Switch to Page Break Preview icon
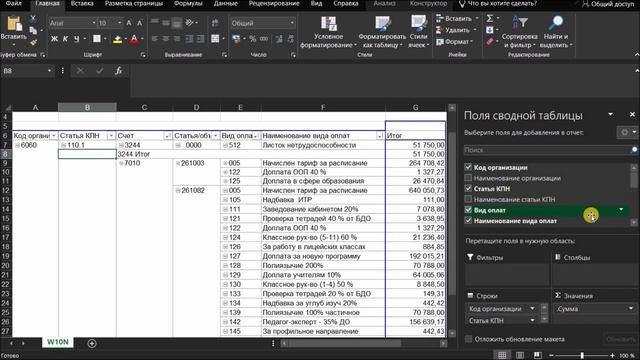This screenshot has height=360, width=640. (x=538, y=355)
